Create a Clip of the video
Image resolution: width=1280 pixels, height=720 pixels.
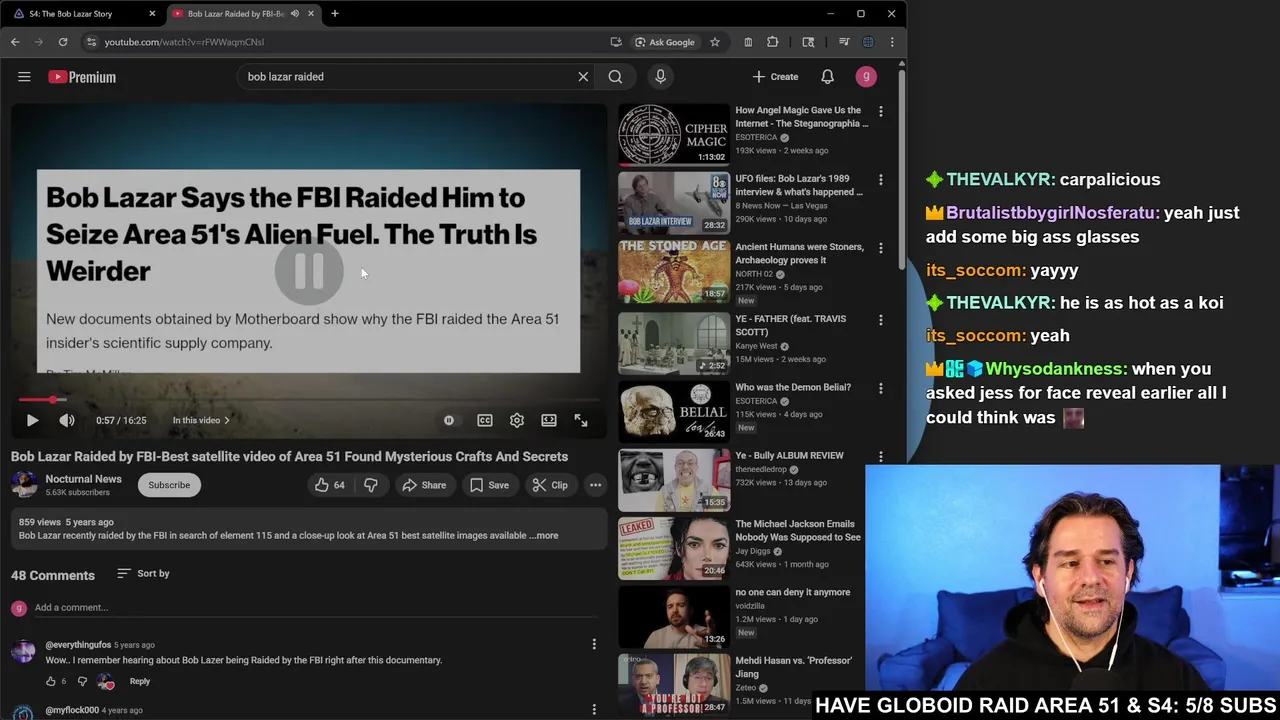point(550,485)
